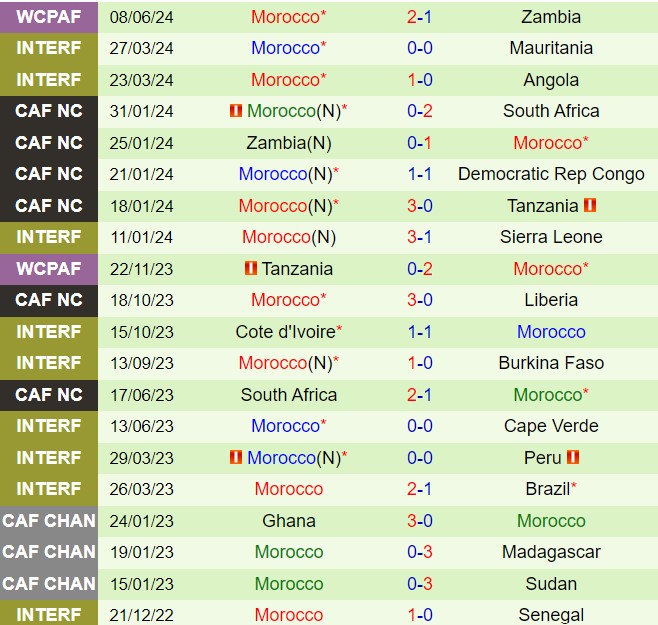Click the 2-1 score against Brazil
Viewport: 658px width, 625px height.
419,489
